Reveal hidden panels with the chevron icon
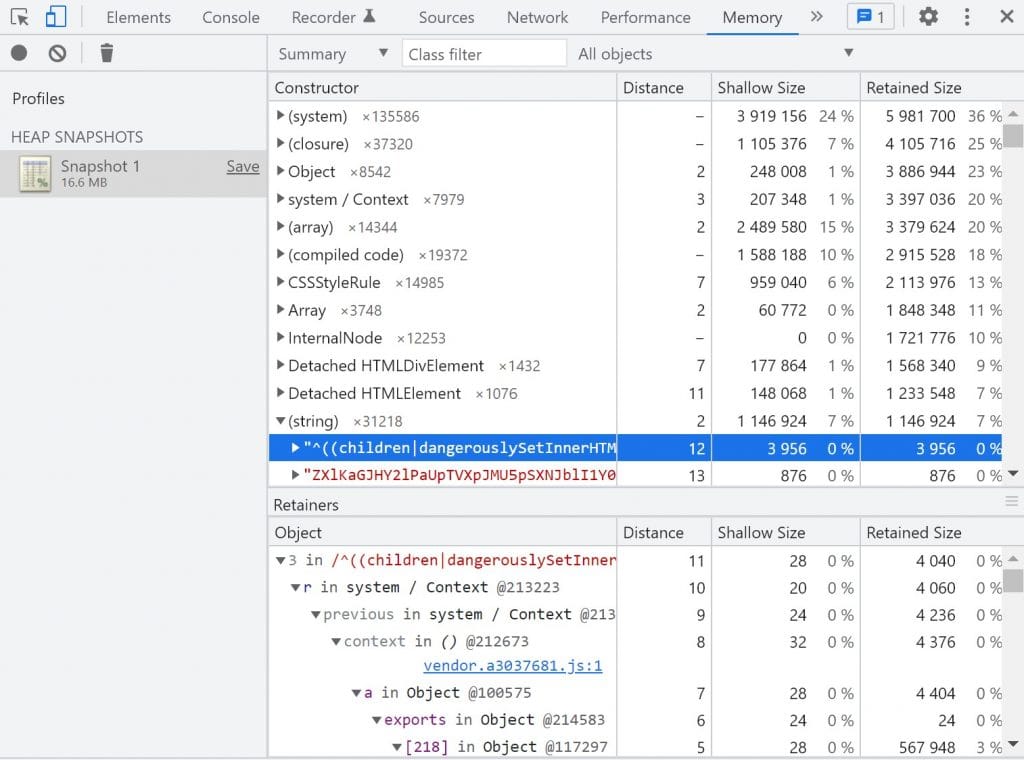Viewport: 1024px width, 760px height. click(x=817, y=16)
